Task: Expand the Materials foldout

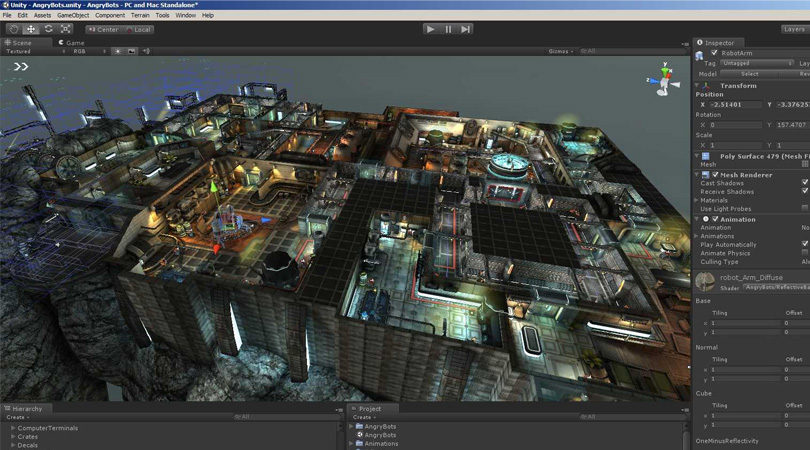Action: coord(697,200)
